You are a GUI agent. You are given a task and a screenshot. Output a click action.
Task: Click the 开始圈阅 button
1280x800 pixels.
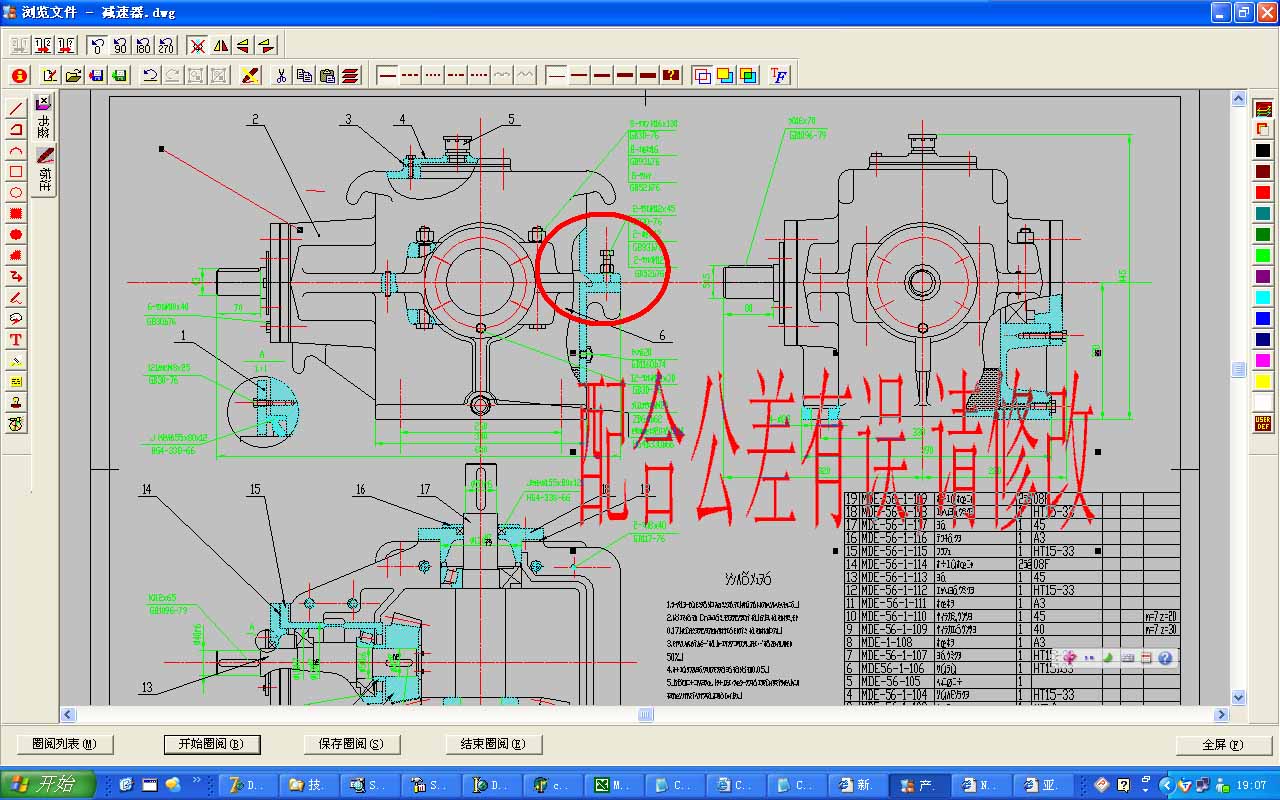click(x=212, y=744)
